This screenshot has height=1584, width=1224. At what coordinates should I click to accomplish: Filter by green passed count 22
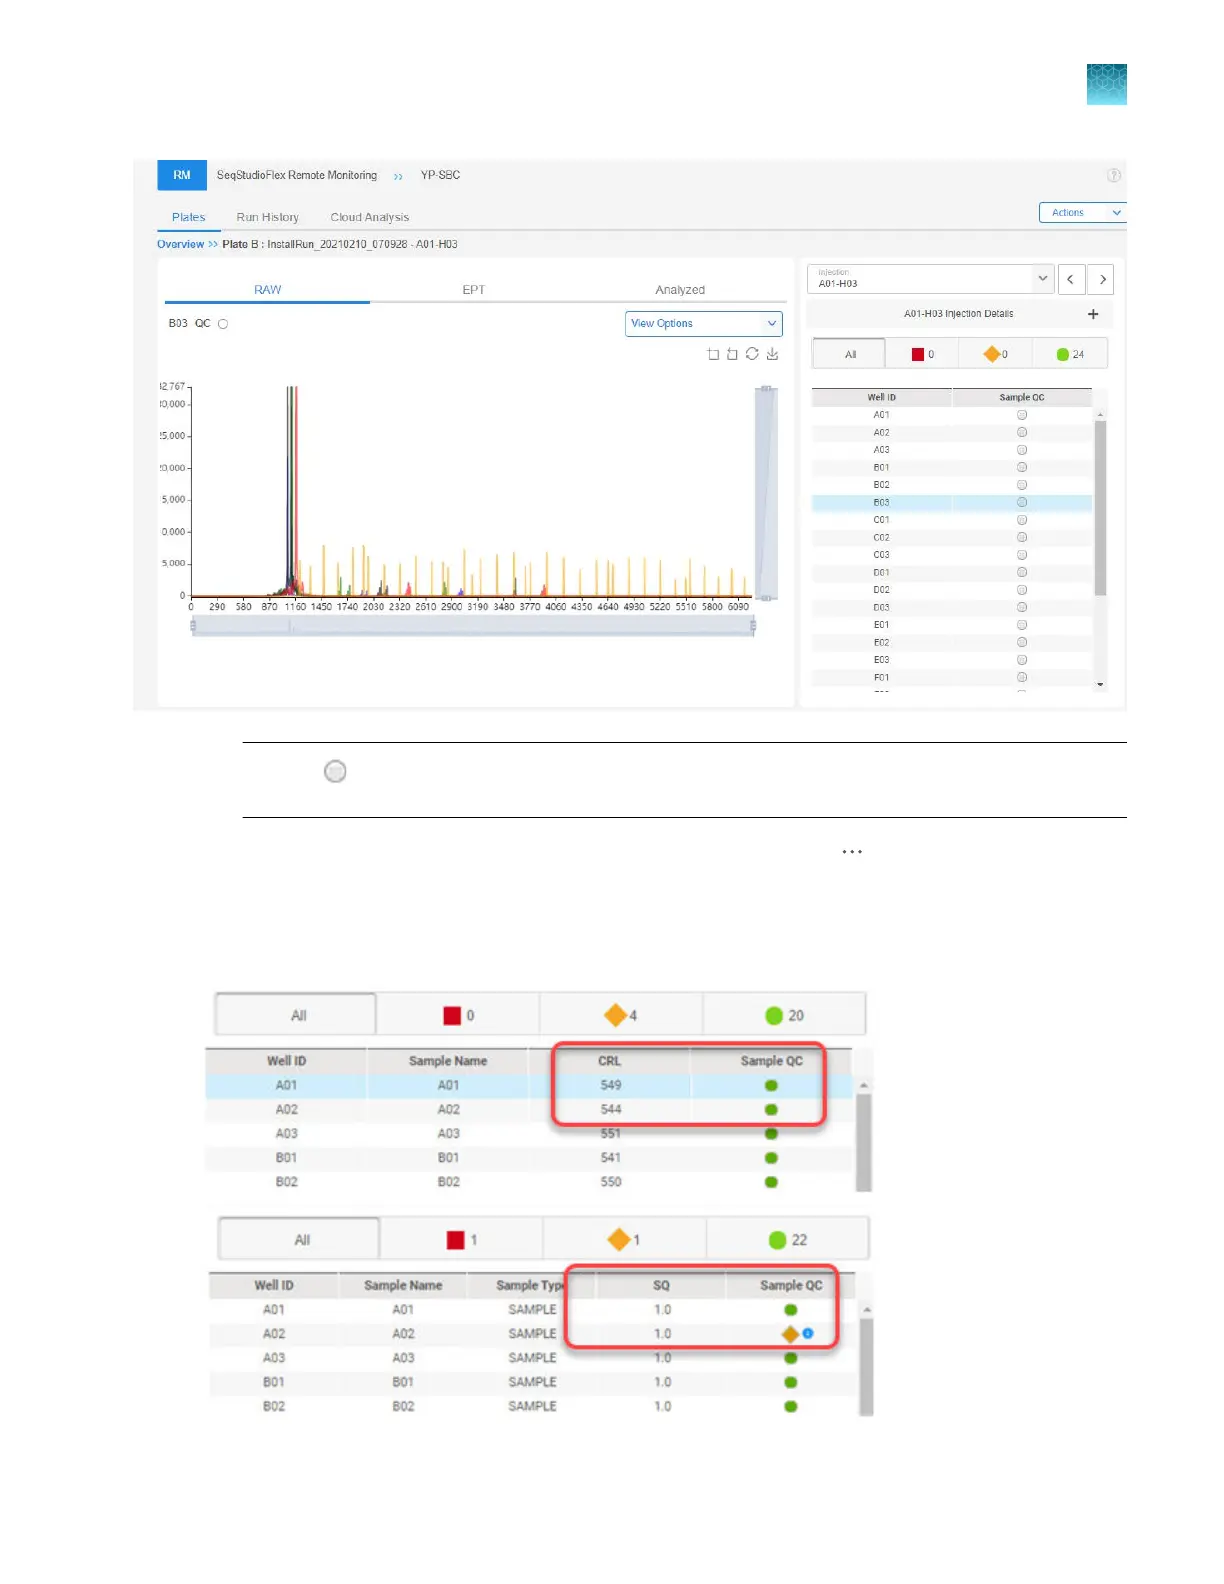click(787, 1240)
